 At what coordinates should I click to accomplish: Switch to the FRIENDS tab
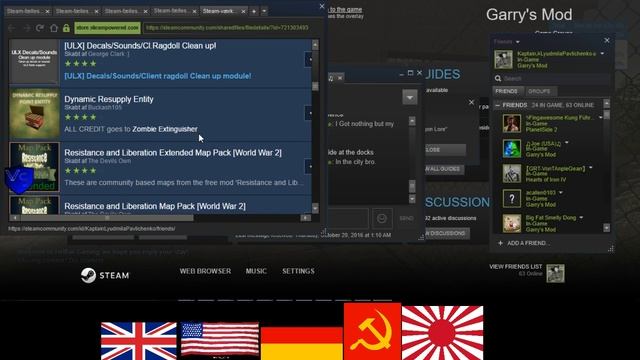(507, 91)
